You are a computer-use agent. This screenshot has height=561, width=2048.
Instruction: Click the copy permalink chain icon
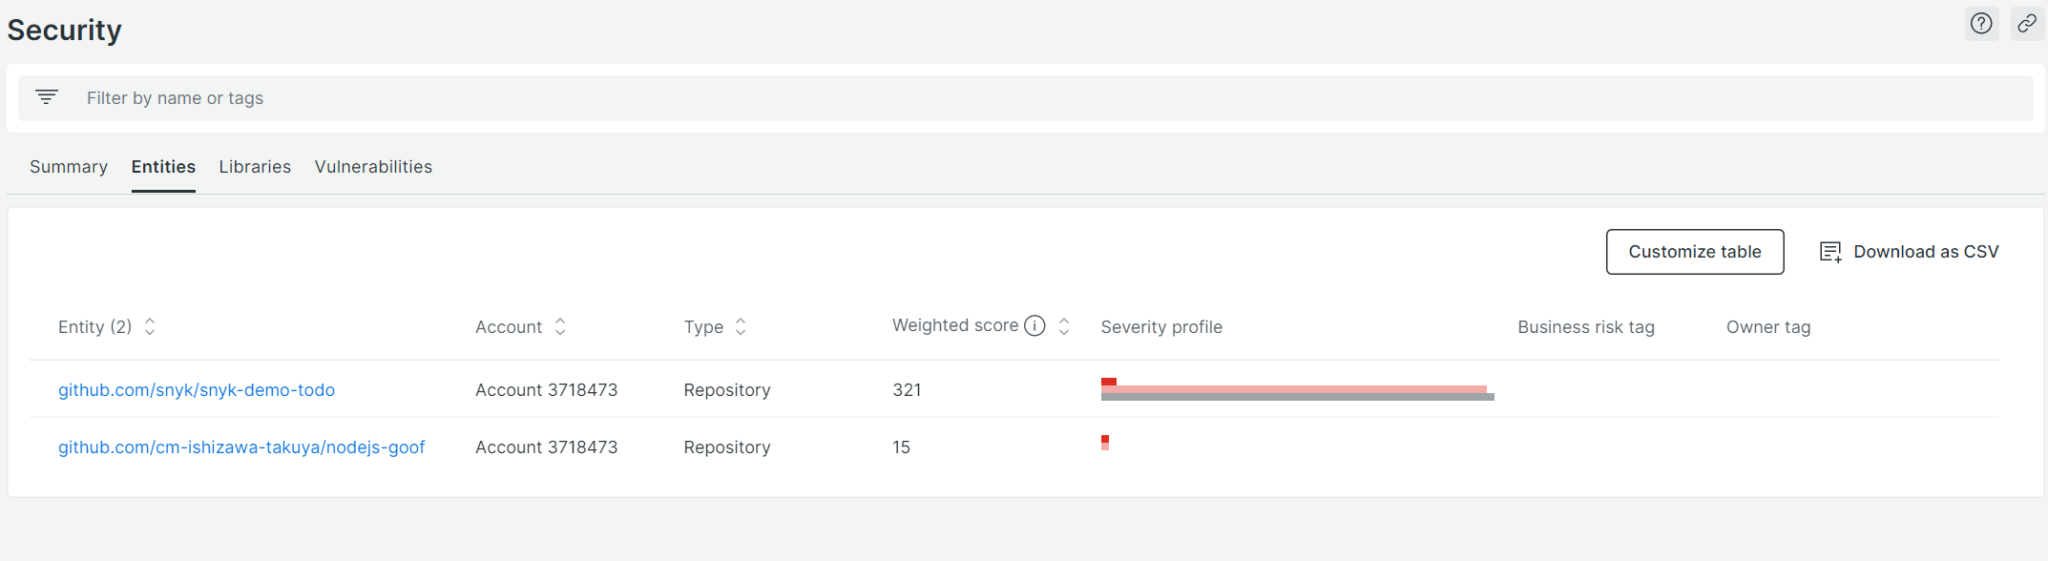coord(2027,24)
